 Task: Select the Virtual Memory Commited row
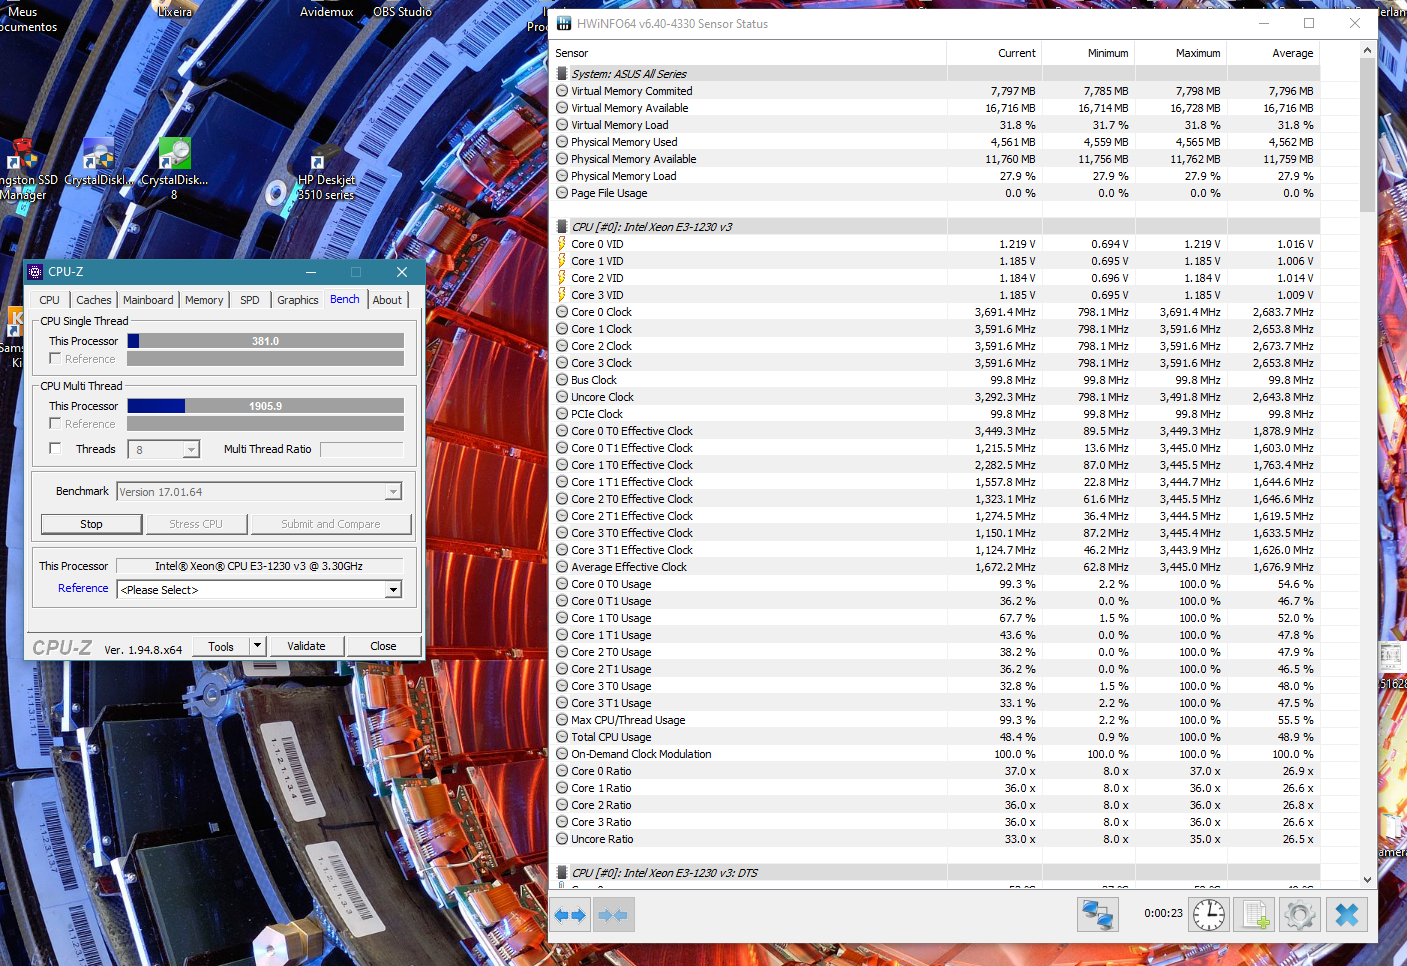coord(935,91)
